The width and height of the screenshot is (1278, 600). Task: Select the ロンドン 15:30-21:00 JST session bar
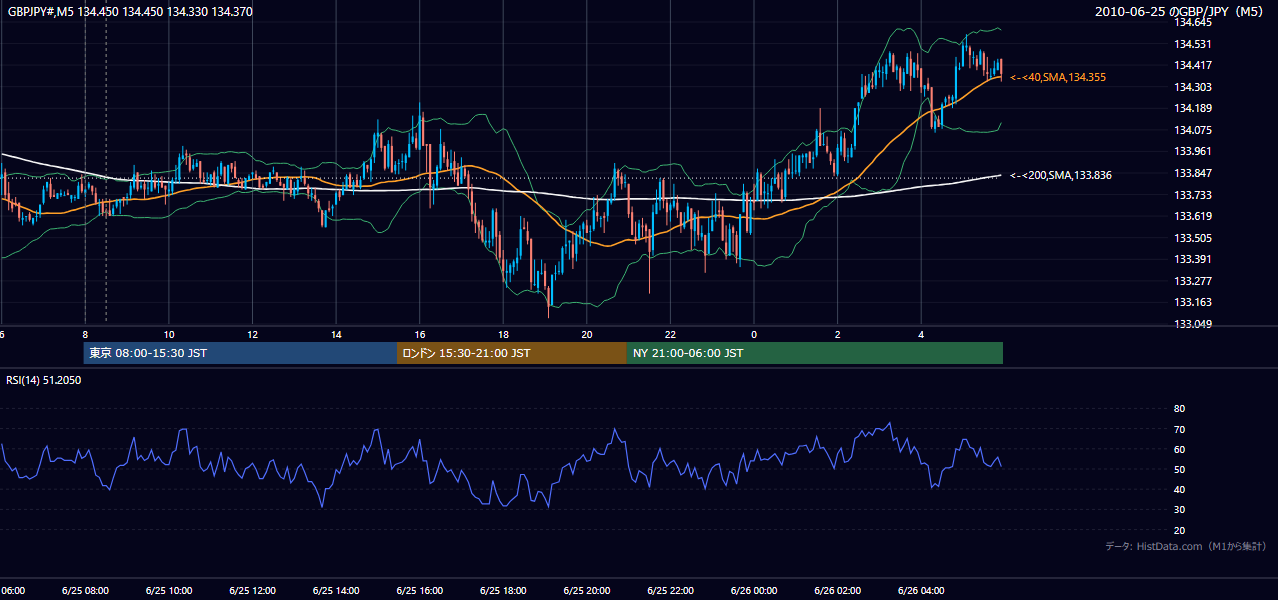pos(512,353)
